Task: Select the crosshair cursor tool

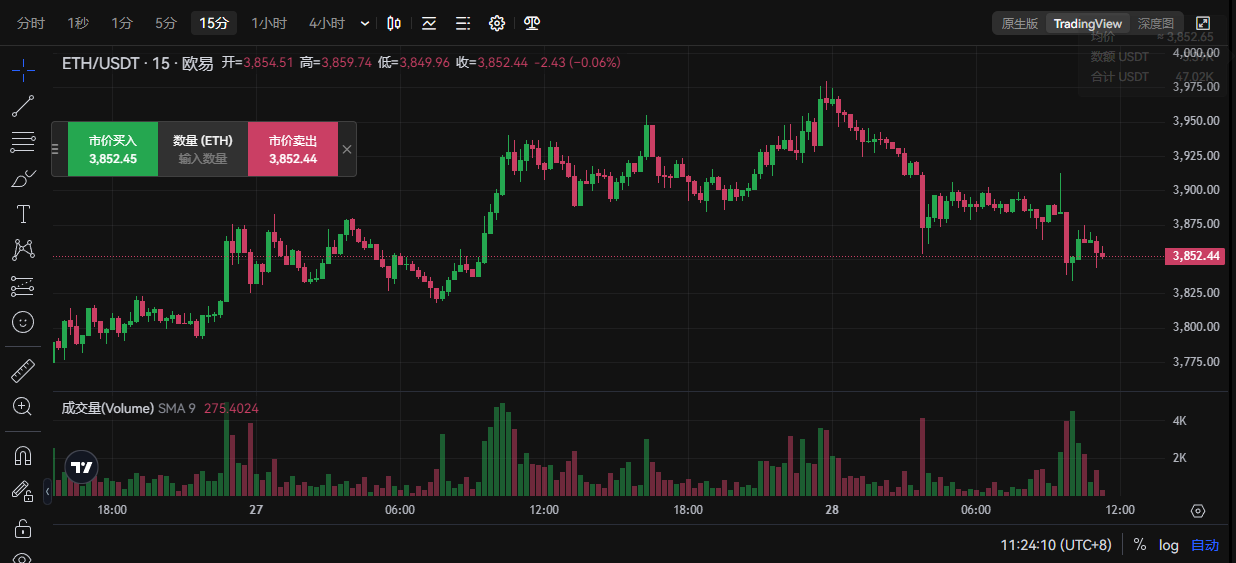Action: (23, 69)
